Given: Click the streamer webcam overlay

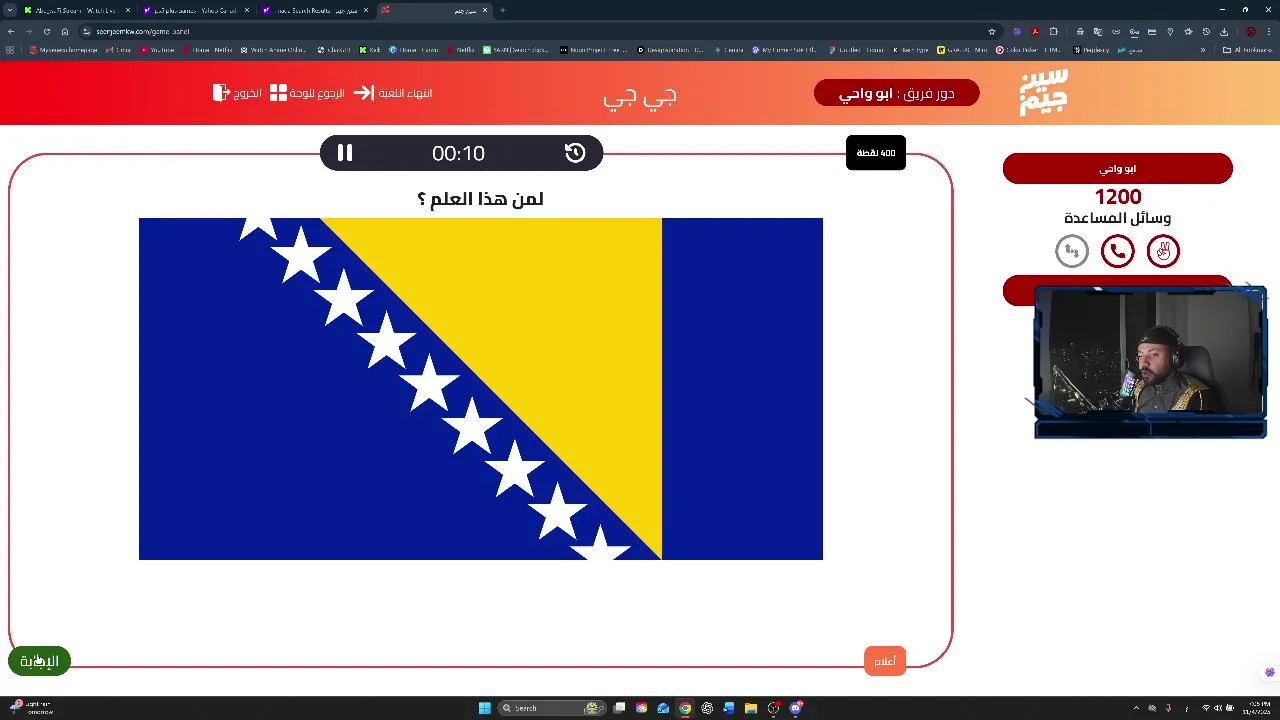Looking at the screenshot, I should 1150,362.
